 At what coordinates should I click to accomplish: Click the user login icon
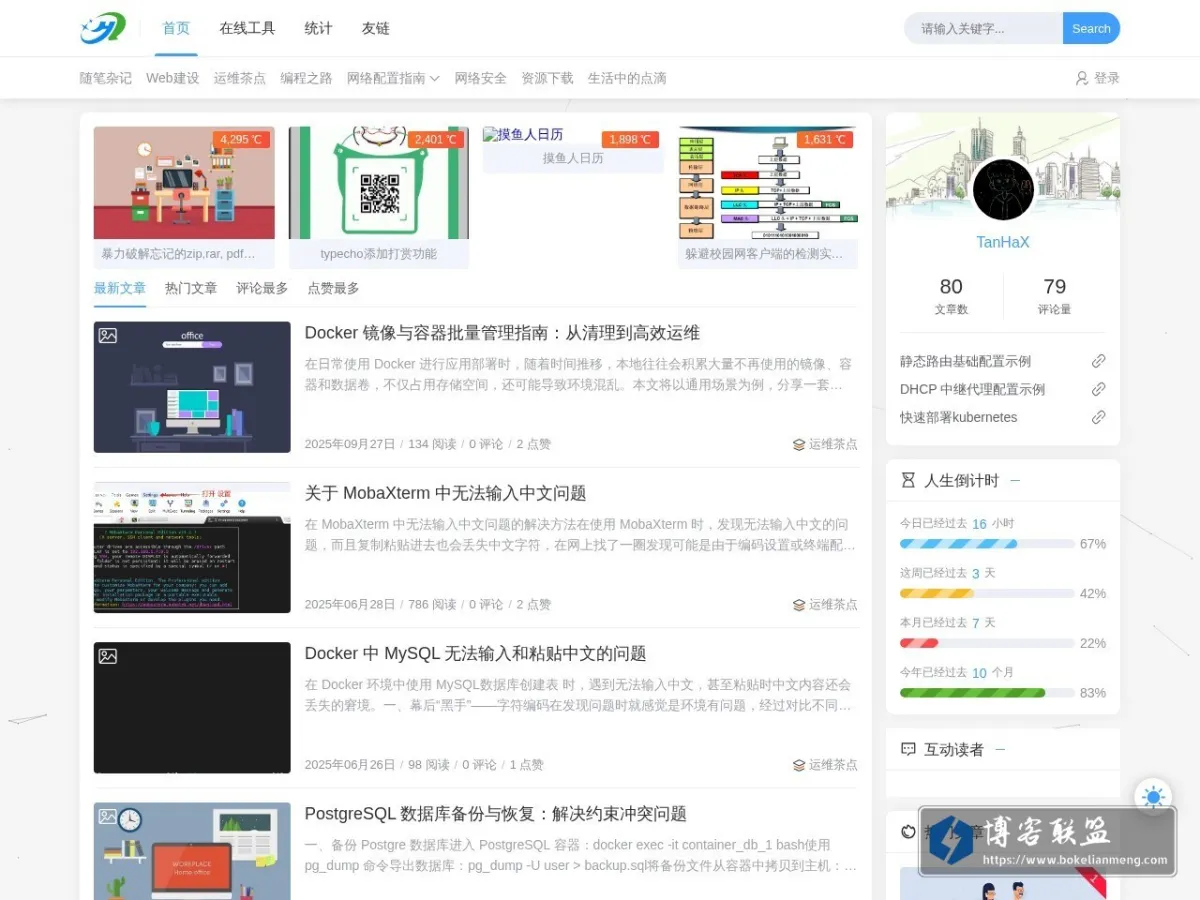tap(1081, 78)
